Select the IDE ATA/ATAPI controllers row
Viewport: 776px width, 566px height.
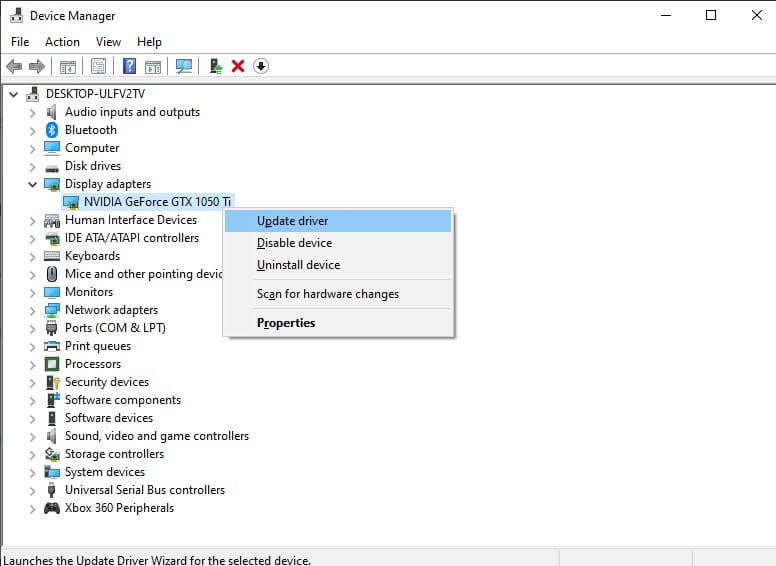pos(132,238)
